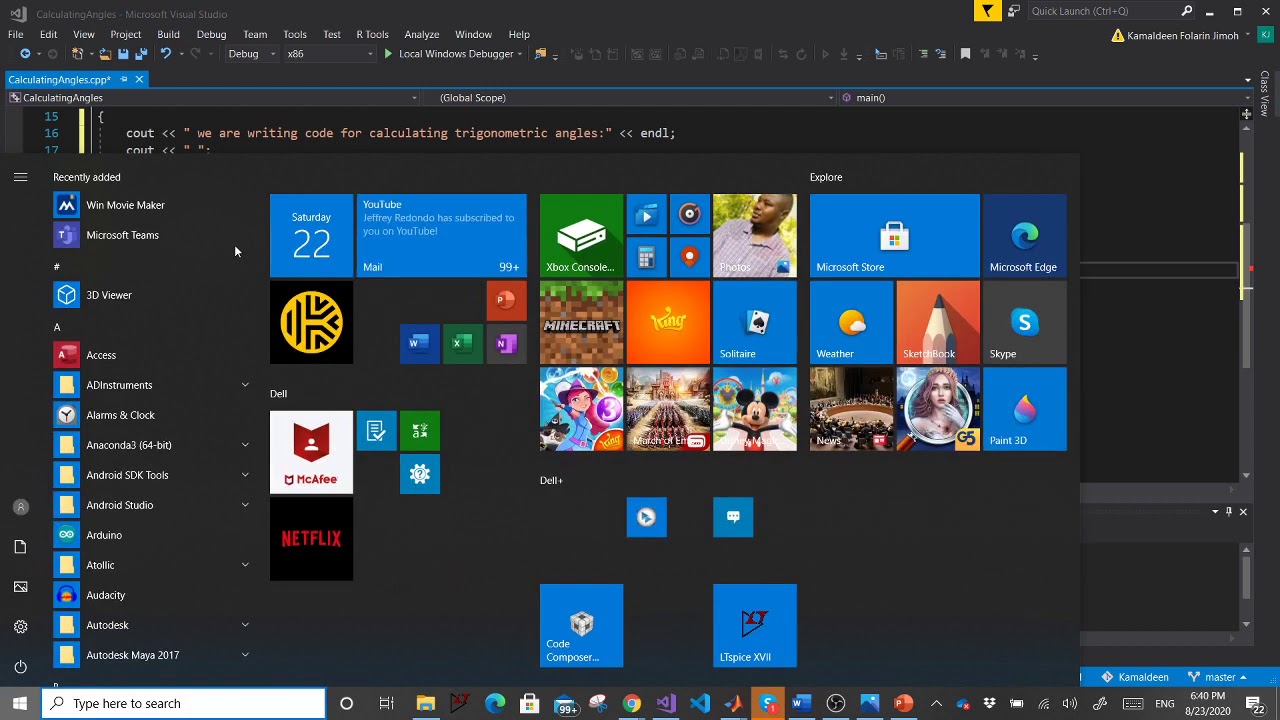Screen dimensions: 1280x720
Task: Expand the Start menu hamburger button
Action: 20,177
